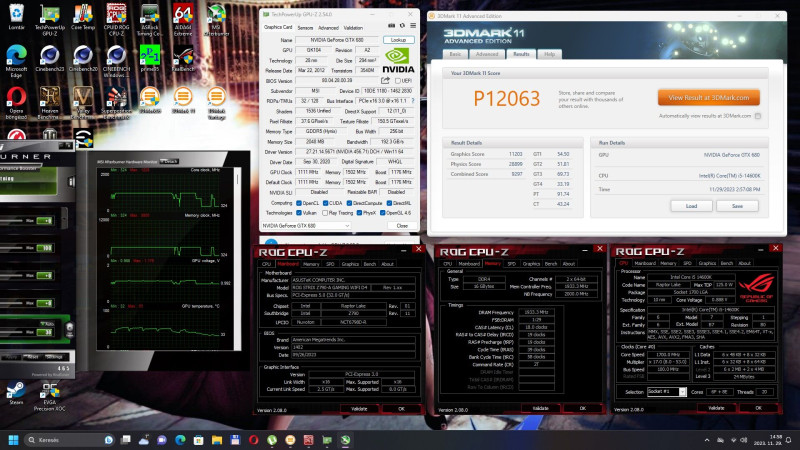Click Opera icon in taskbar
The image size is (800, 450).
(254, 440)
